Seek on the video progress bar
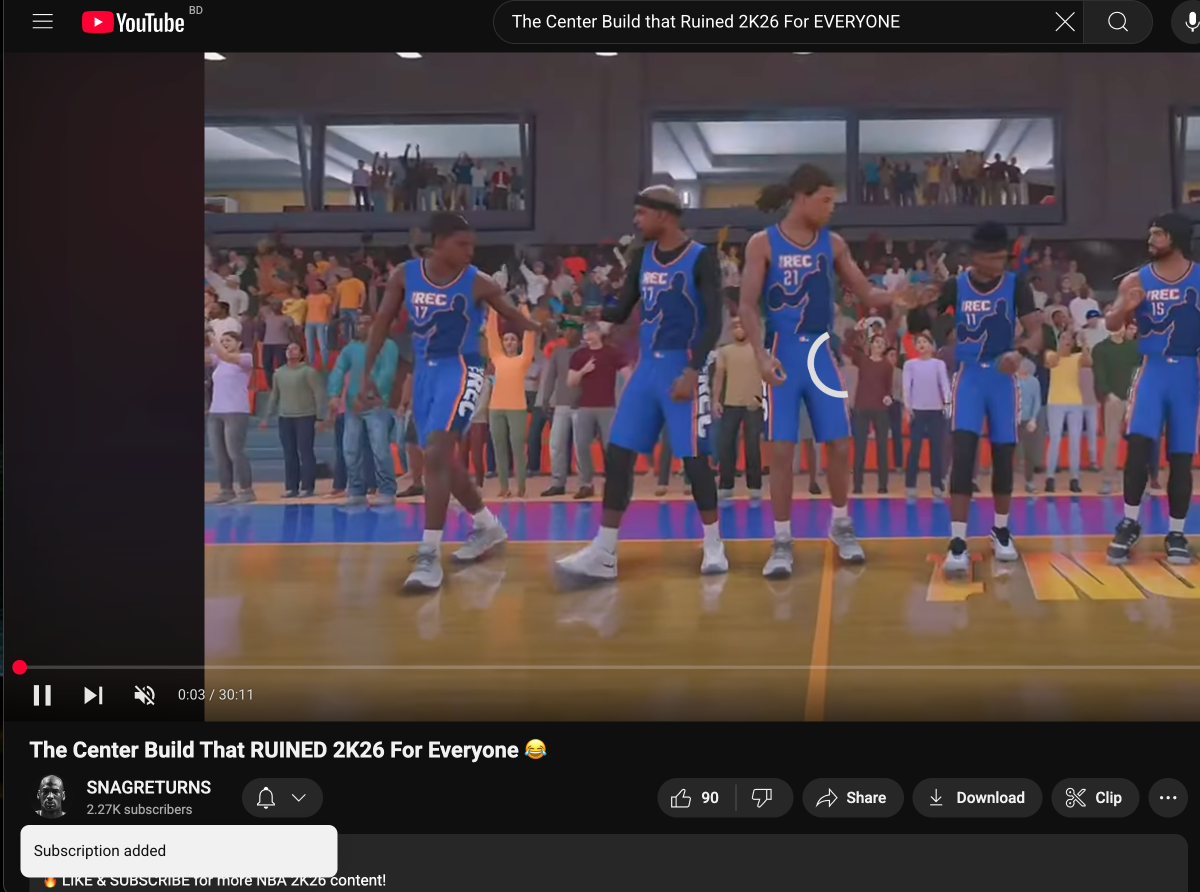The image size is (1200, 892). coord(600,667)
